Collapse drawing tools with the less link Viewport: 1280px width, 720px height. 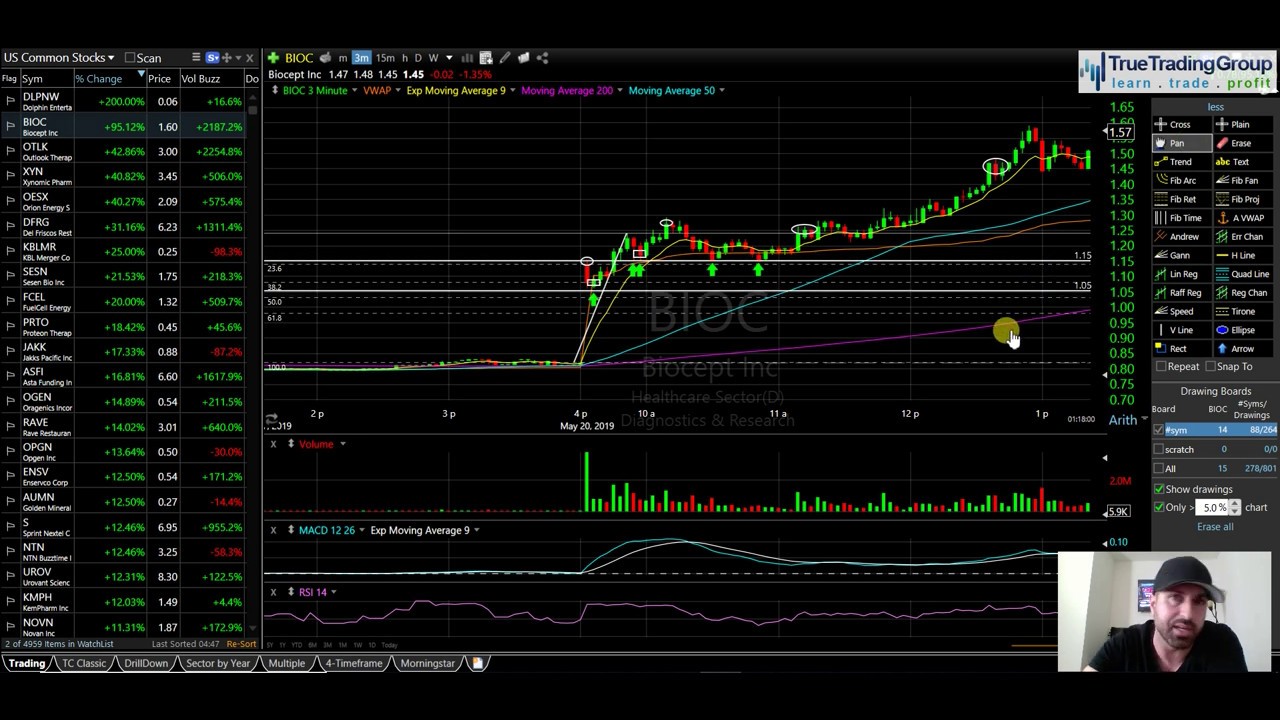[x=1215, y=107]
